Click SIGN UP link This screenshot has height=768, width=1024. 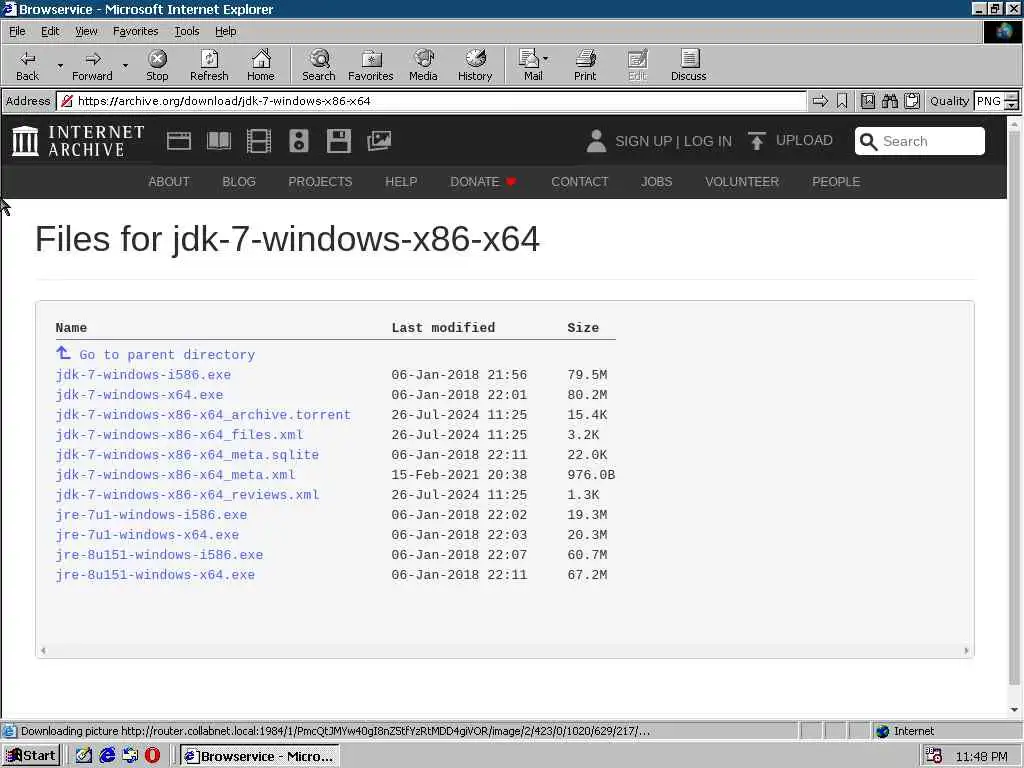643,141
